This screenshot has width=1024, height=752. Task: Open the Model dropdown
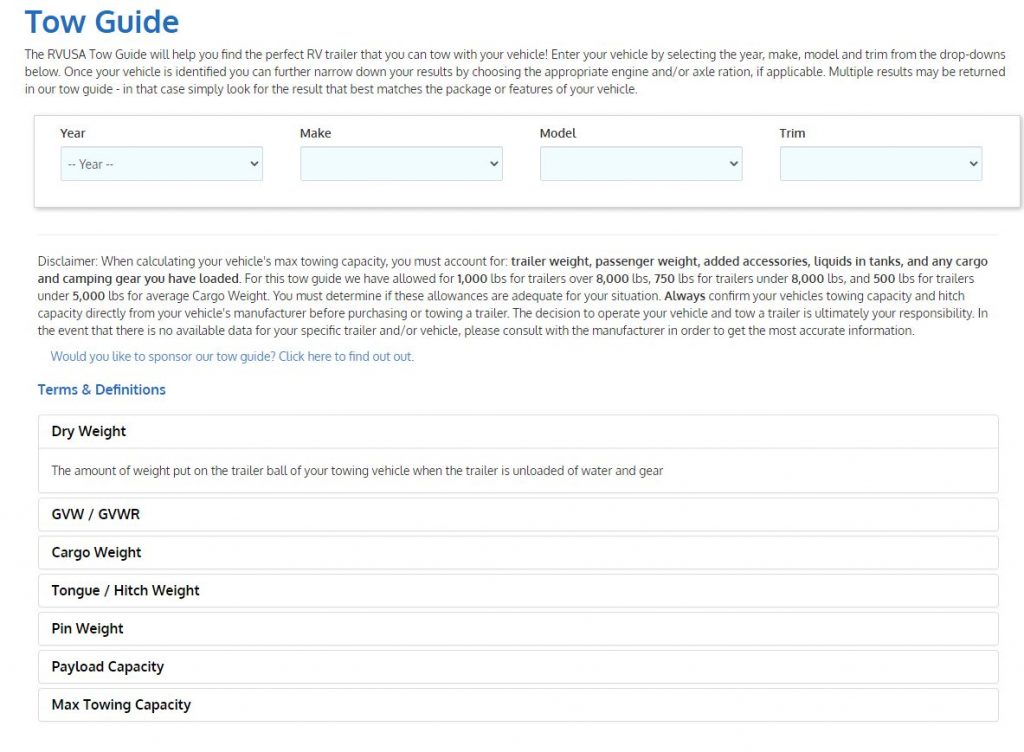(x=641, y=164)
